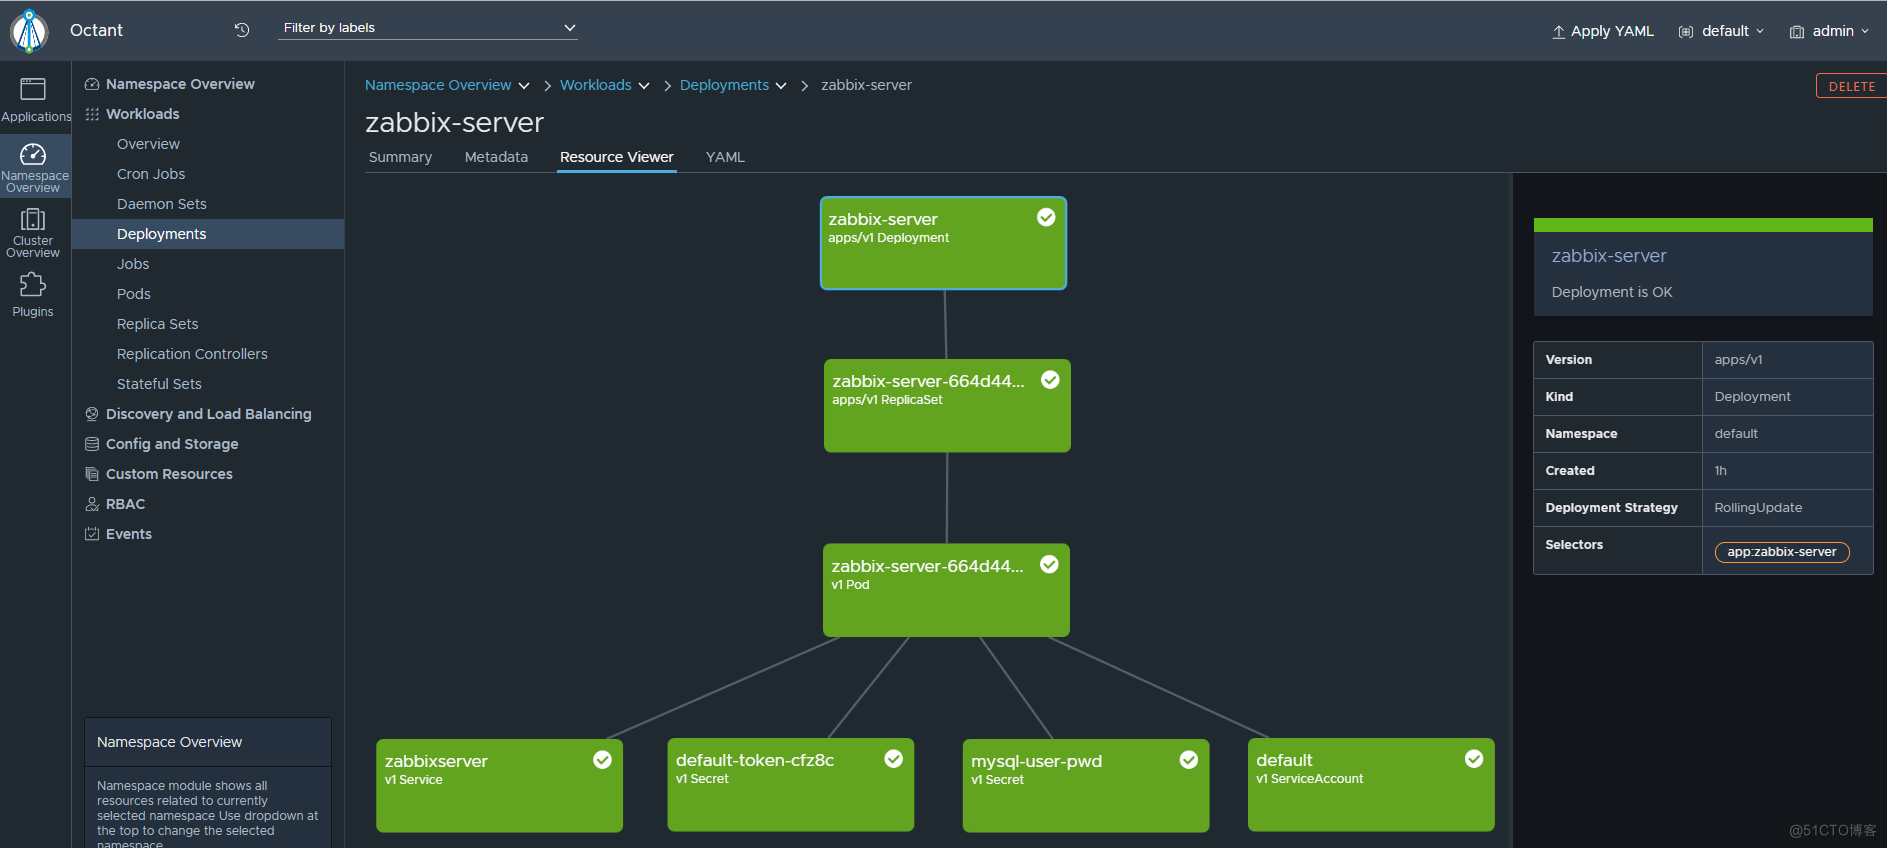This screenshot has height=848, width=1887.
Task: Select the default-token-cfz8c Secret node
Action: coord(790,785)
